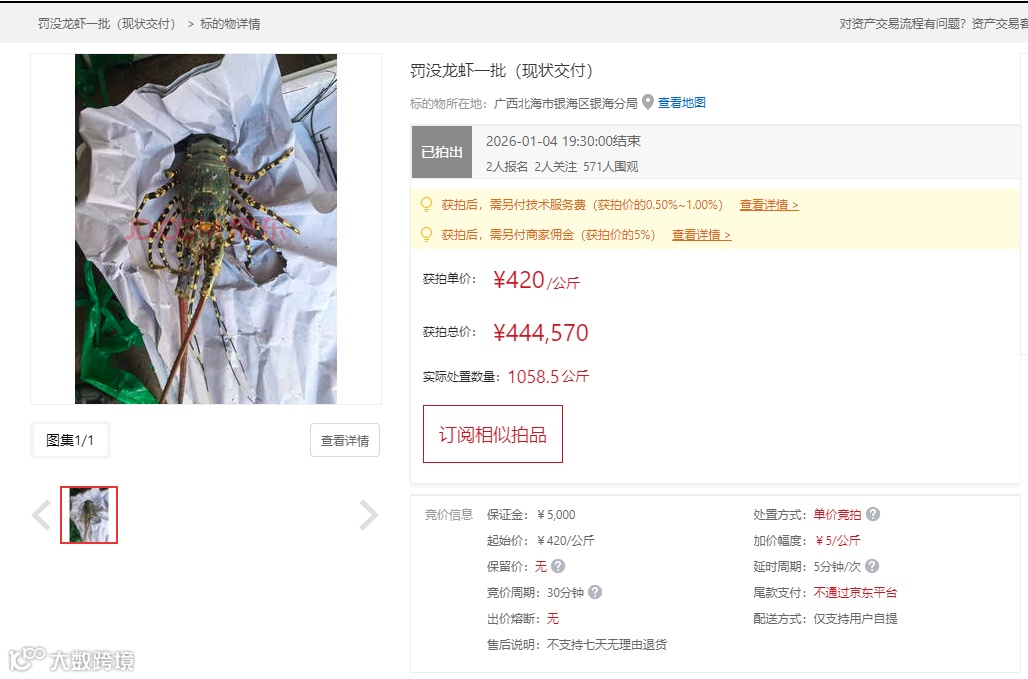Open 查看地图 link
The image size is (1028, 679).
coord(682,103)
